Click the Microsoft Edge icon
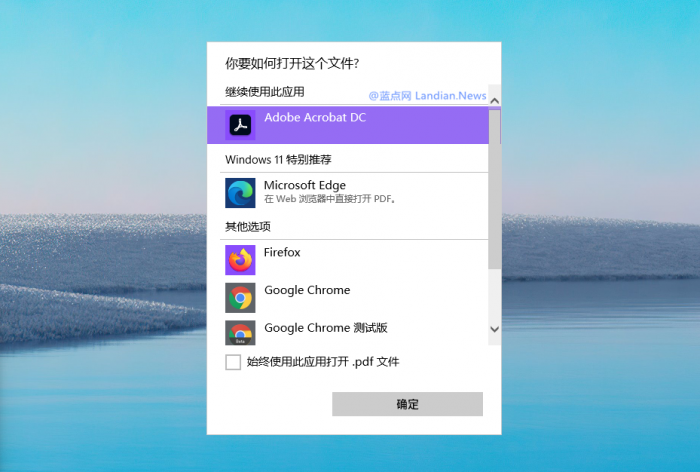Image resolution: width=700 pixels, height=472 pixels. tap(240, 193)
